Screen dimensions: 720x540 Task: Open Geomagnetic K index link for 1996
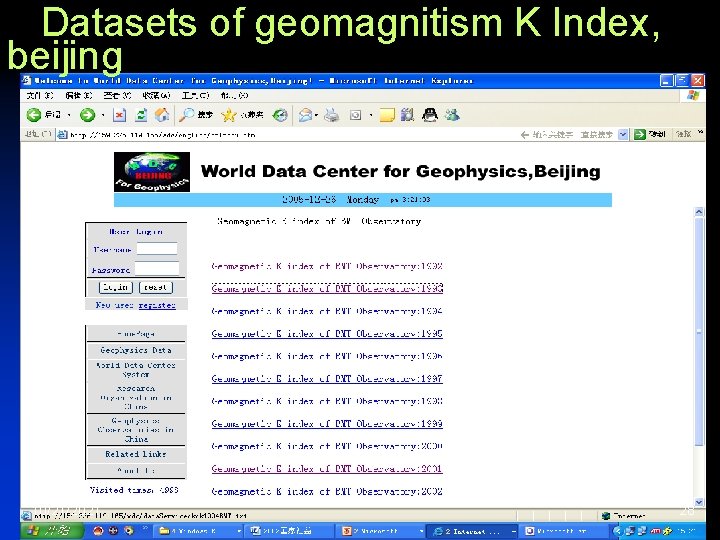(327, 356)
